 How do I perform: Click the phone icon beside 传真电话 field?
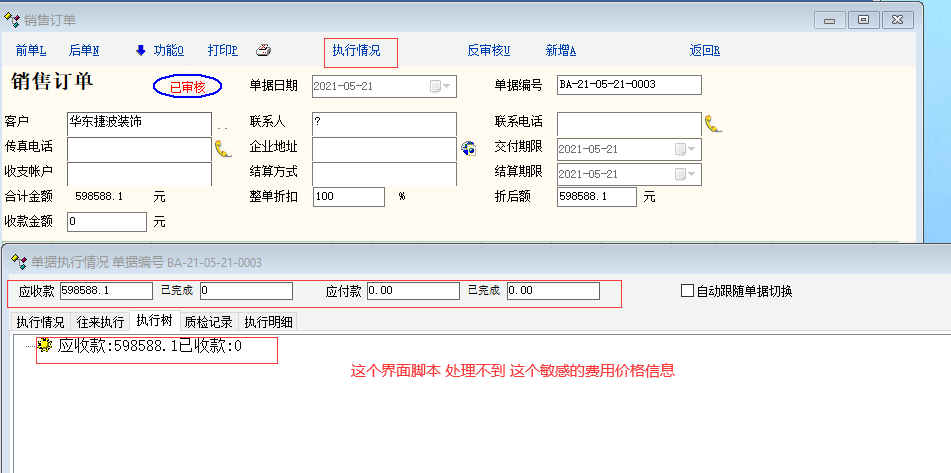223,148
